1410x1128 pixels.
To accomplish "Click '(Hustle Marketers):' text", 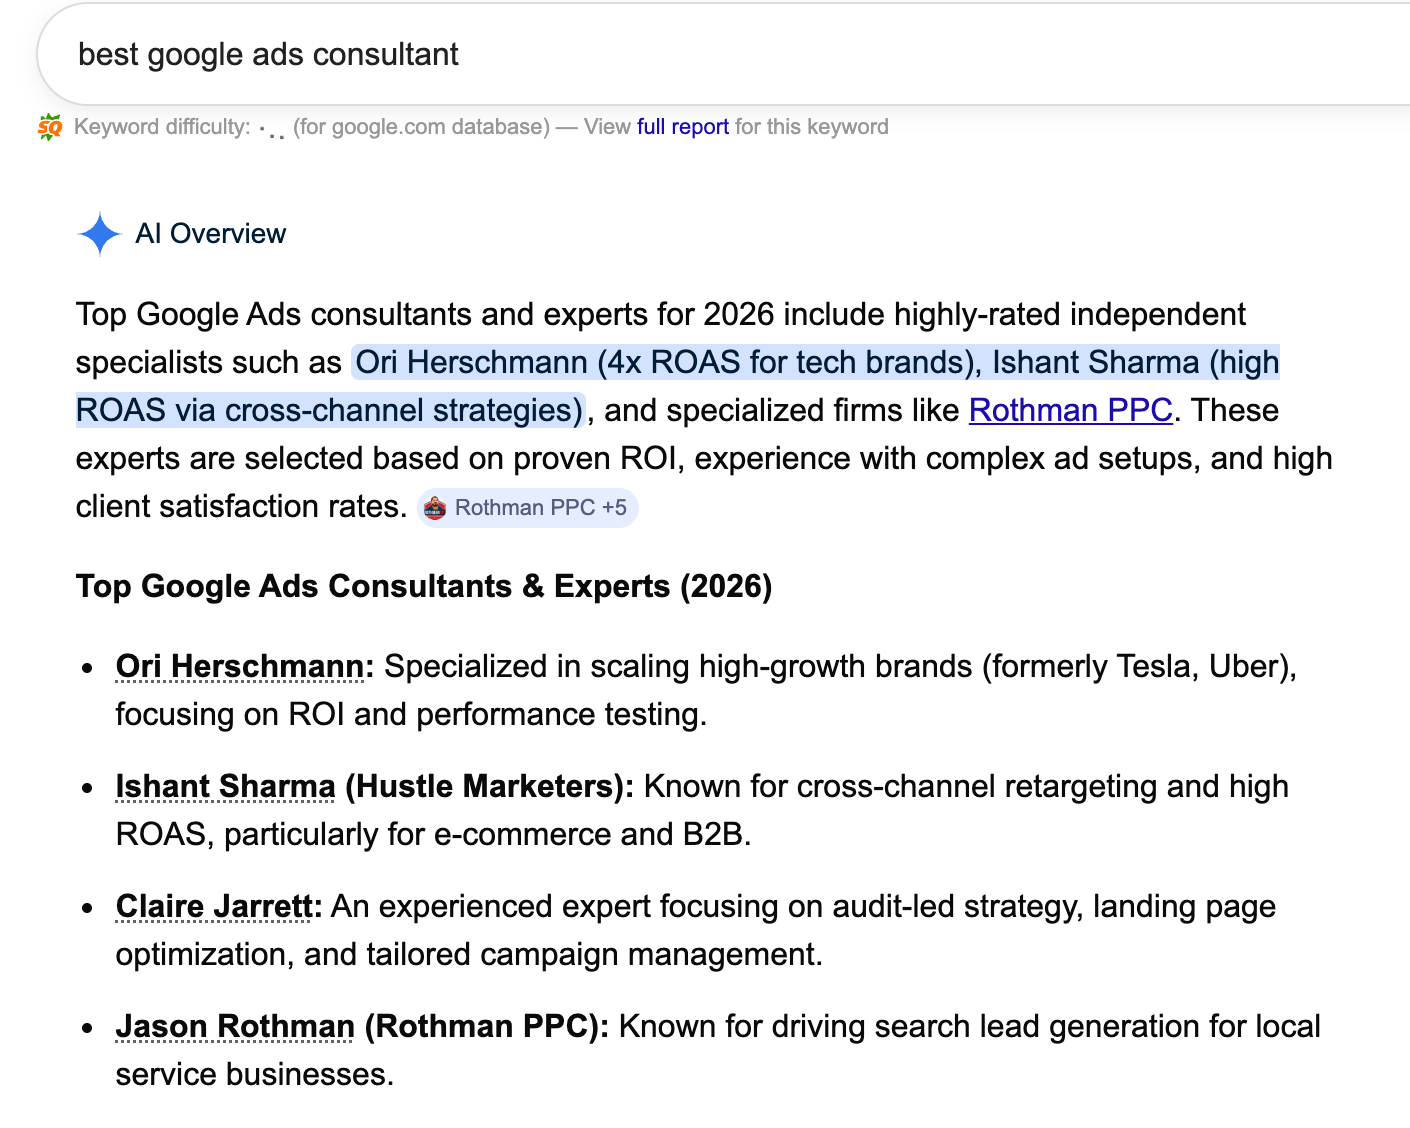I will tap(490, 786).
